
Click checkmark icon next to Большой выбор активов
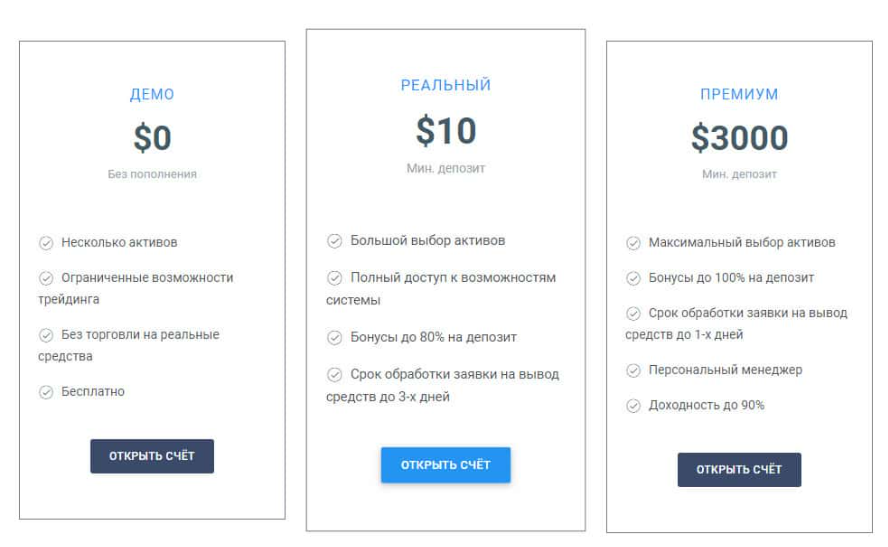point(334,240)
